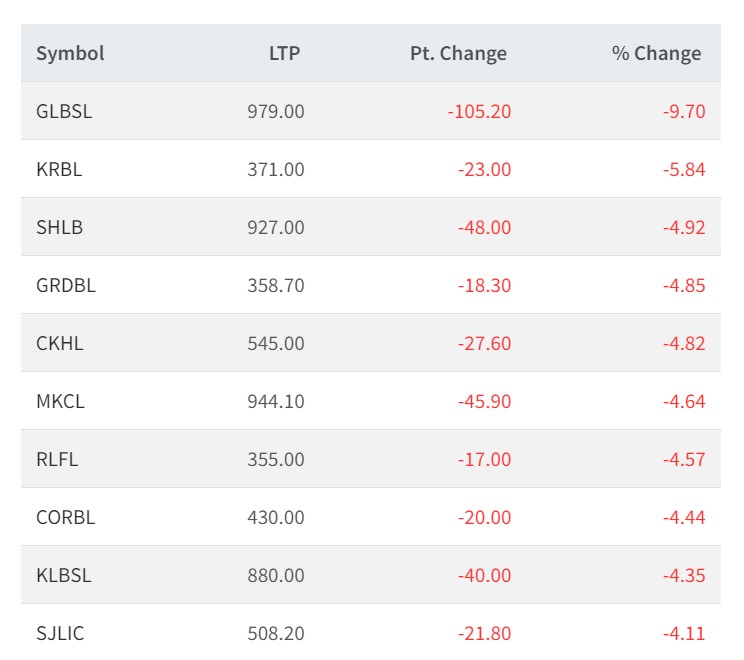Image resolution: width=744 pixels, height=660 pixels.
Task: Click the SJLIC symbol
Action: point(60,634)
